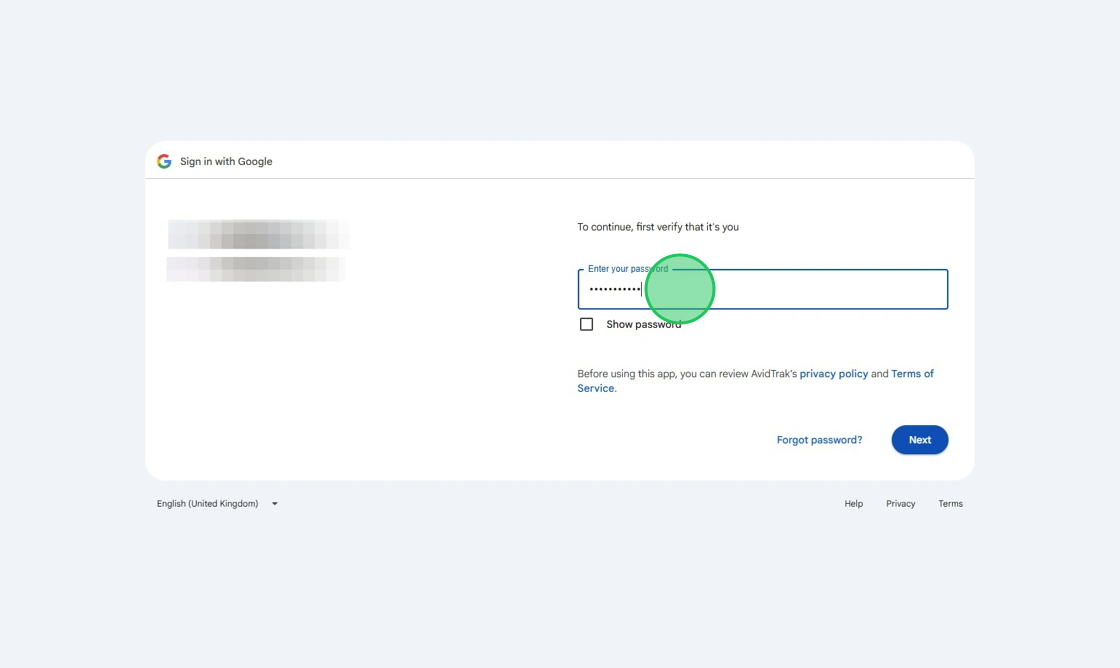Click the Forgot password? link
The image size is (1120, 668).
[819, 440]
